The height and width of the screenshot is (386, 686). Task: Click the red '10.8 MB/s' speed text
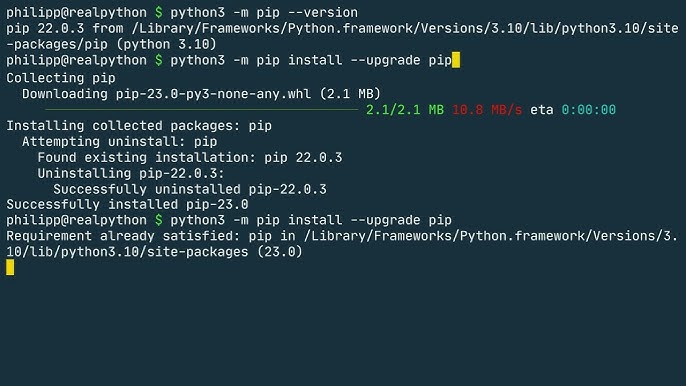[x=487, y=109]
